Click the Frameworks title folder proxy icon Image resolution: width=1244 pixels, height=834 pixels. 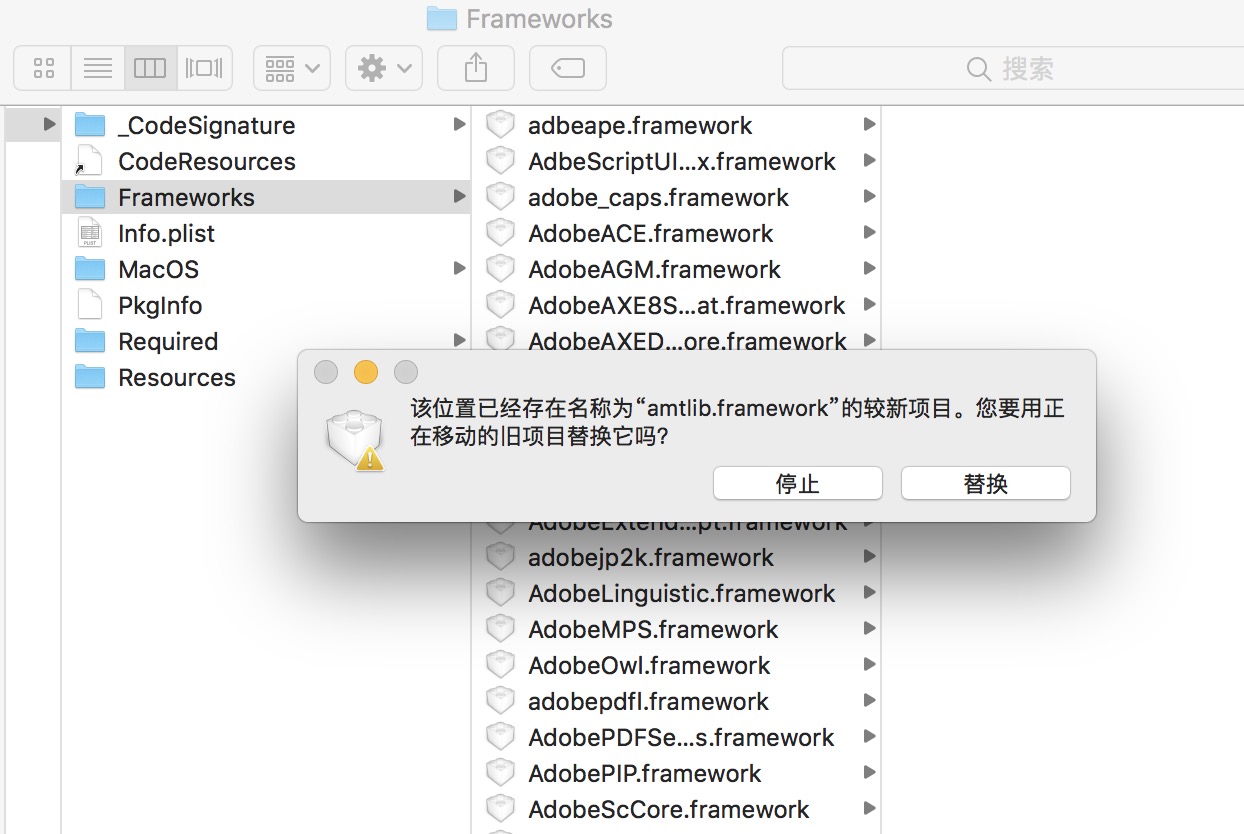click(441, 18)
